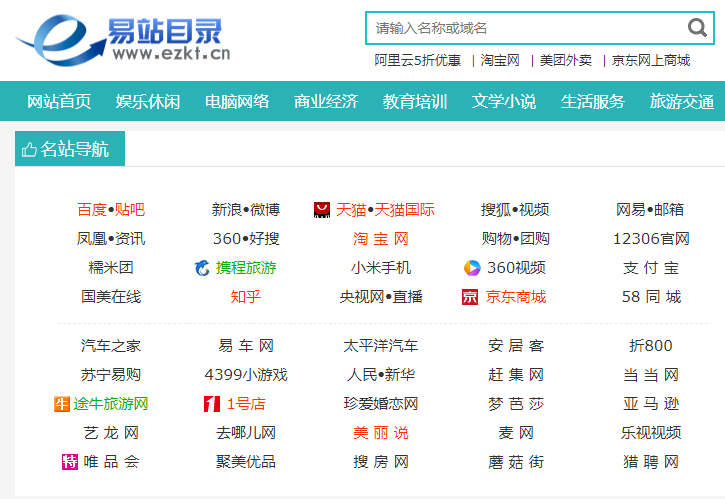Open the 商业经济 category
The image size is (725, 499).
click(x=326, y=101)
